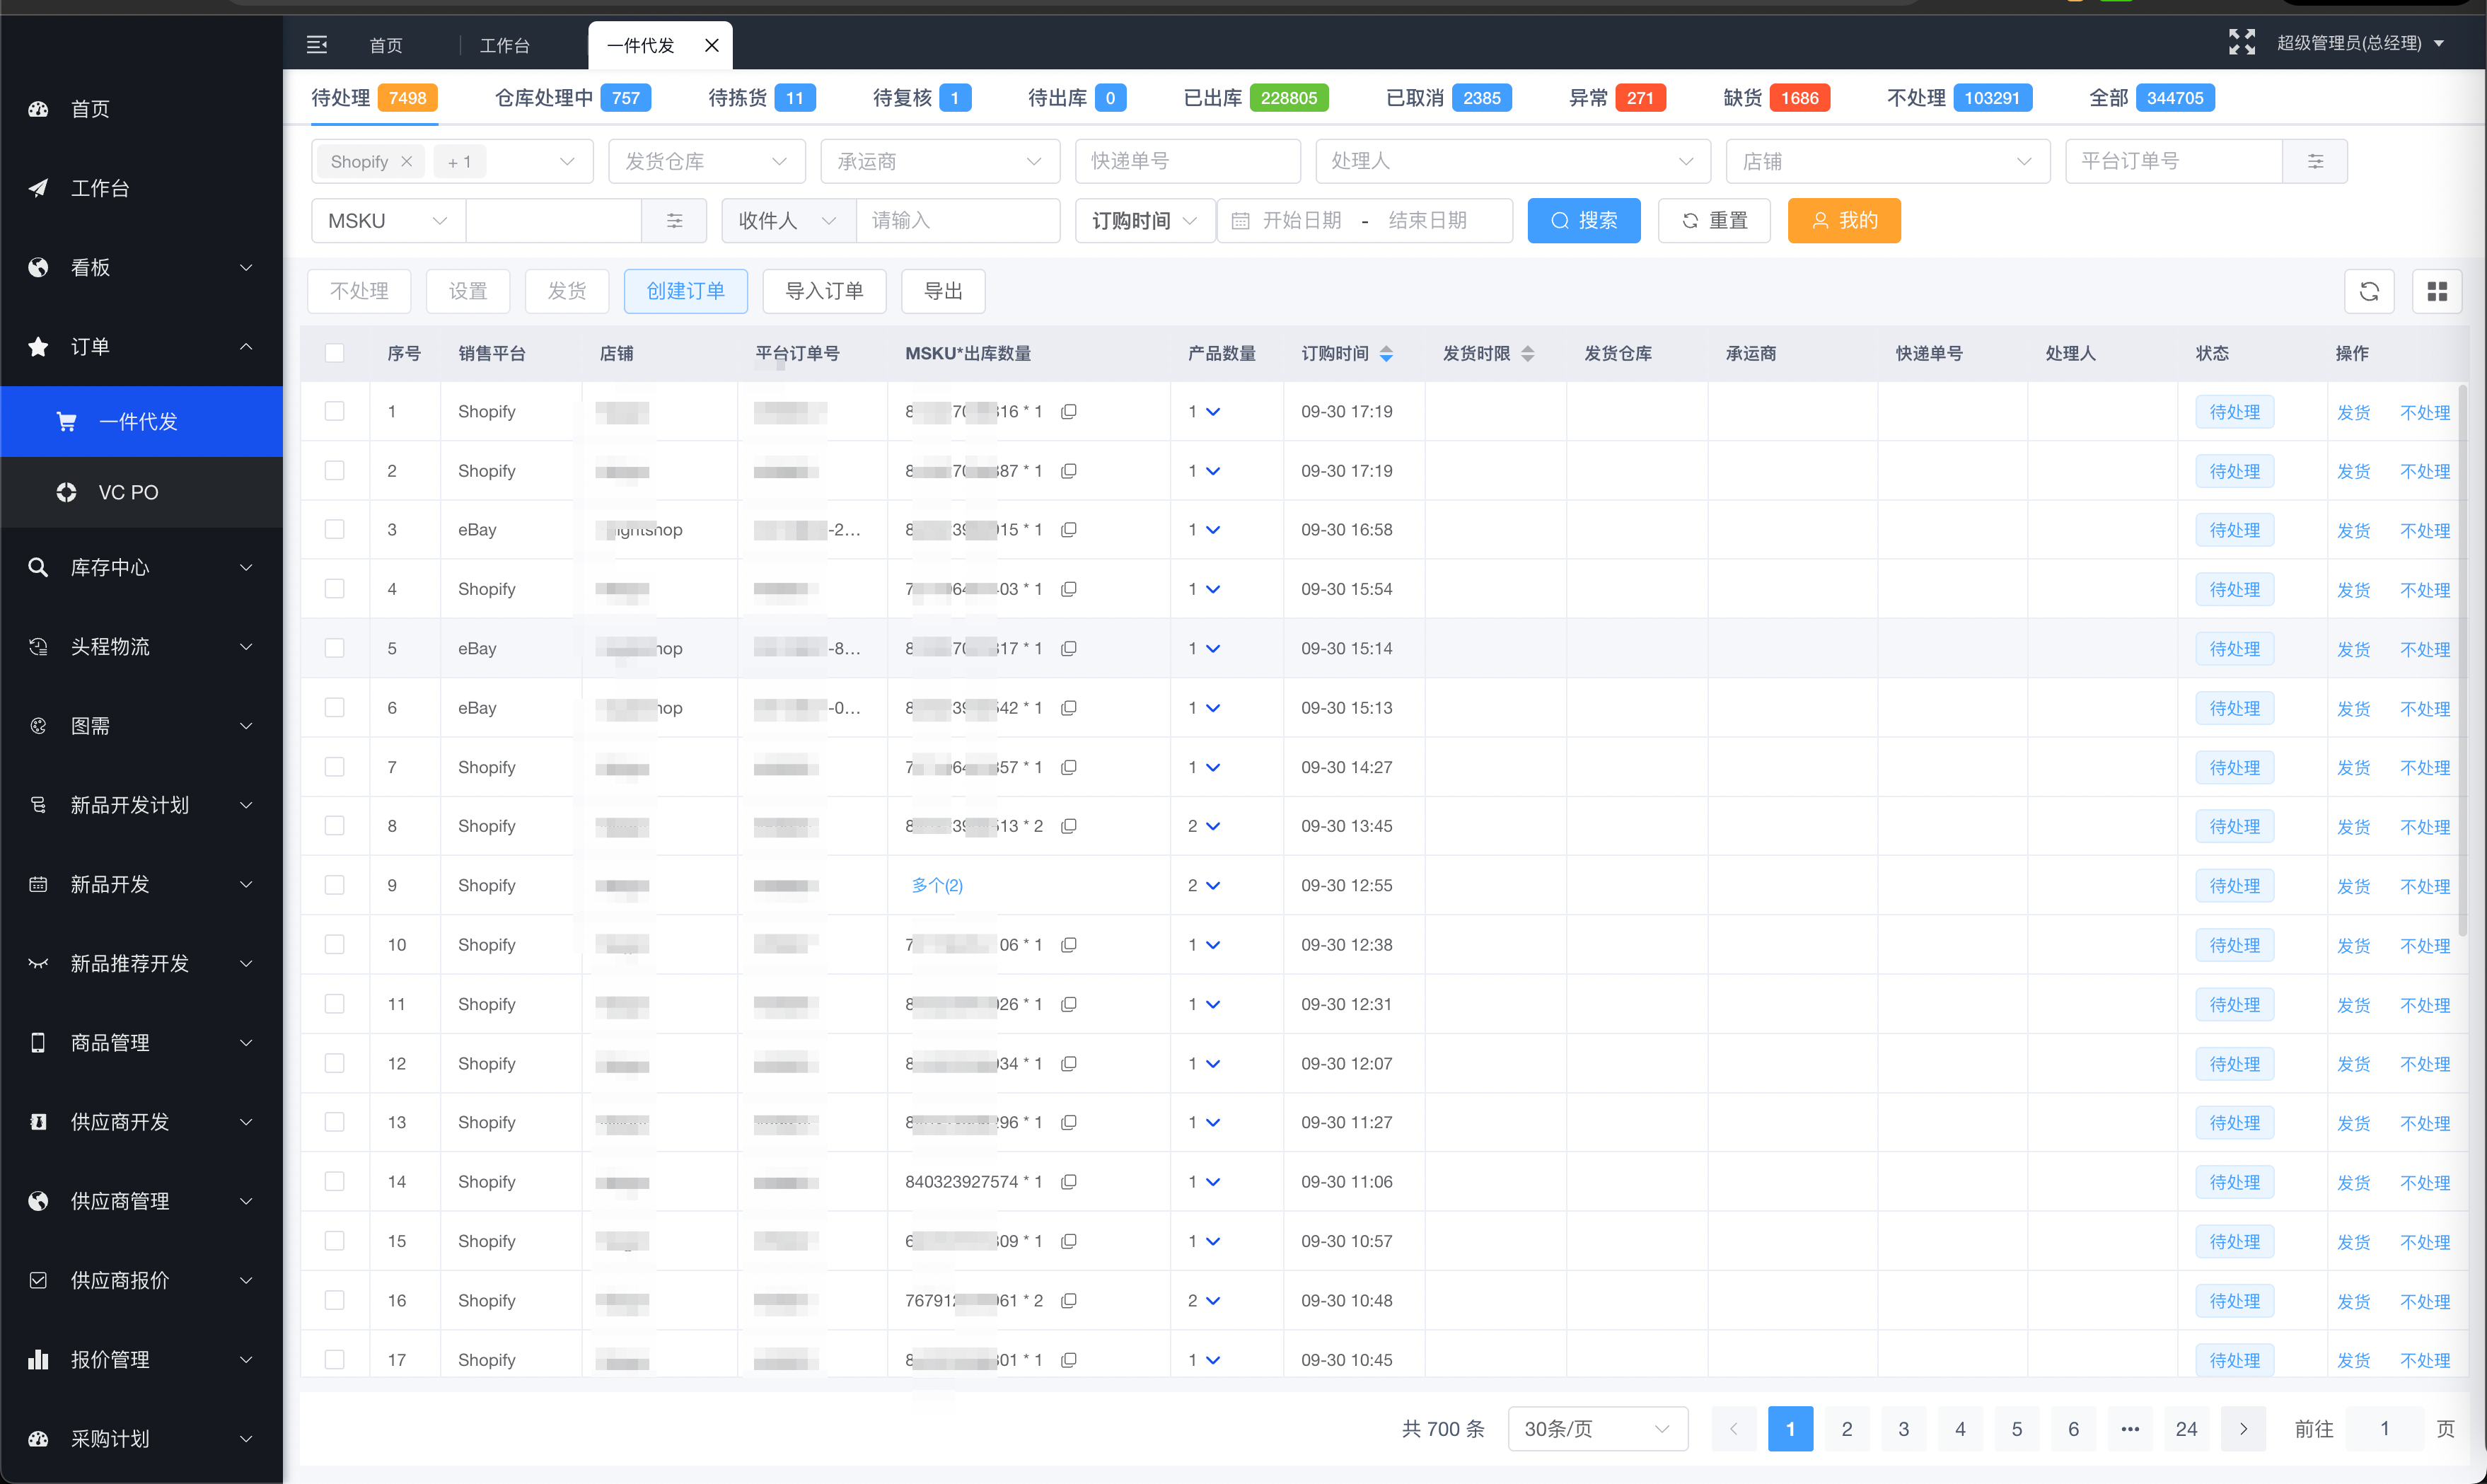Image resolution: width=2487 pixels, height=1484 pixels.
Task: Select checkbox for row 9 order
Action: [x=334, y=885]
